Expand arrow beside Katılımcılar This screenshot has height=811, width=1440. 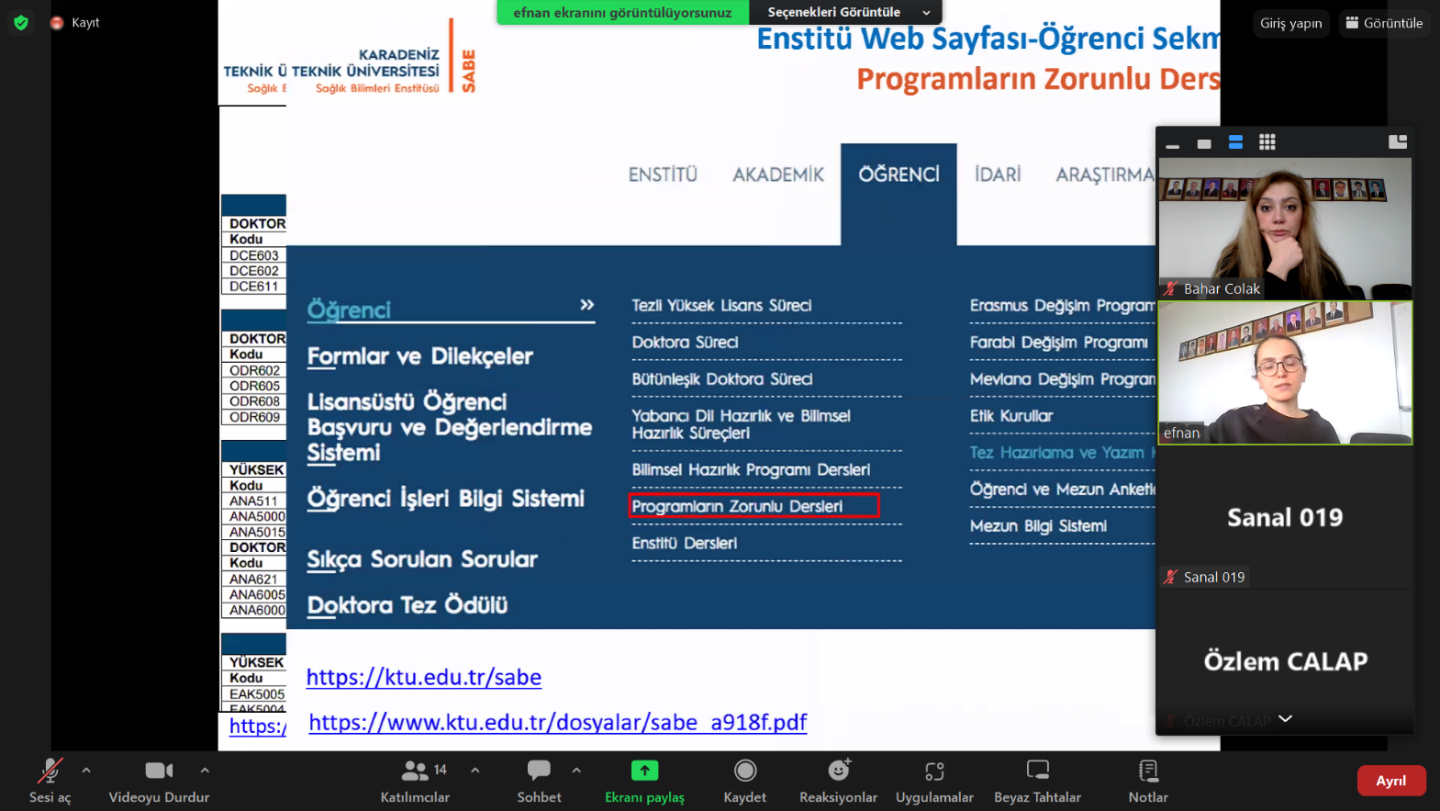click(x=475, y=770)
